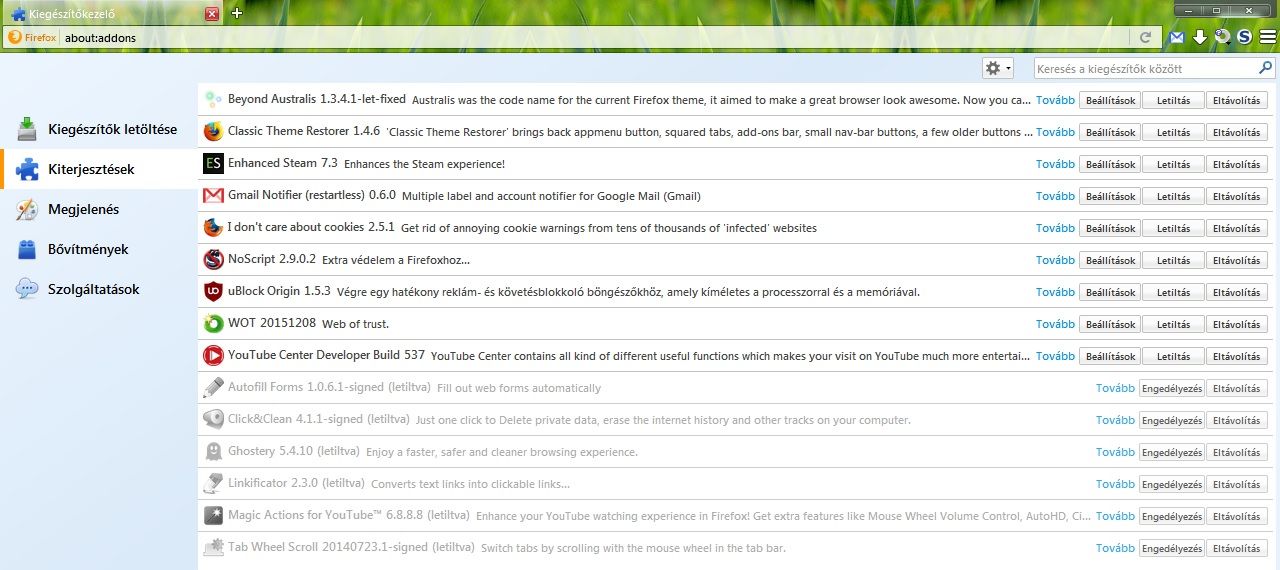Click the Linkificator extension icon
1280x570 pixels.
[x=213, y=484]
